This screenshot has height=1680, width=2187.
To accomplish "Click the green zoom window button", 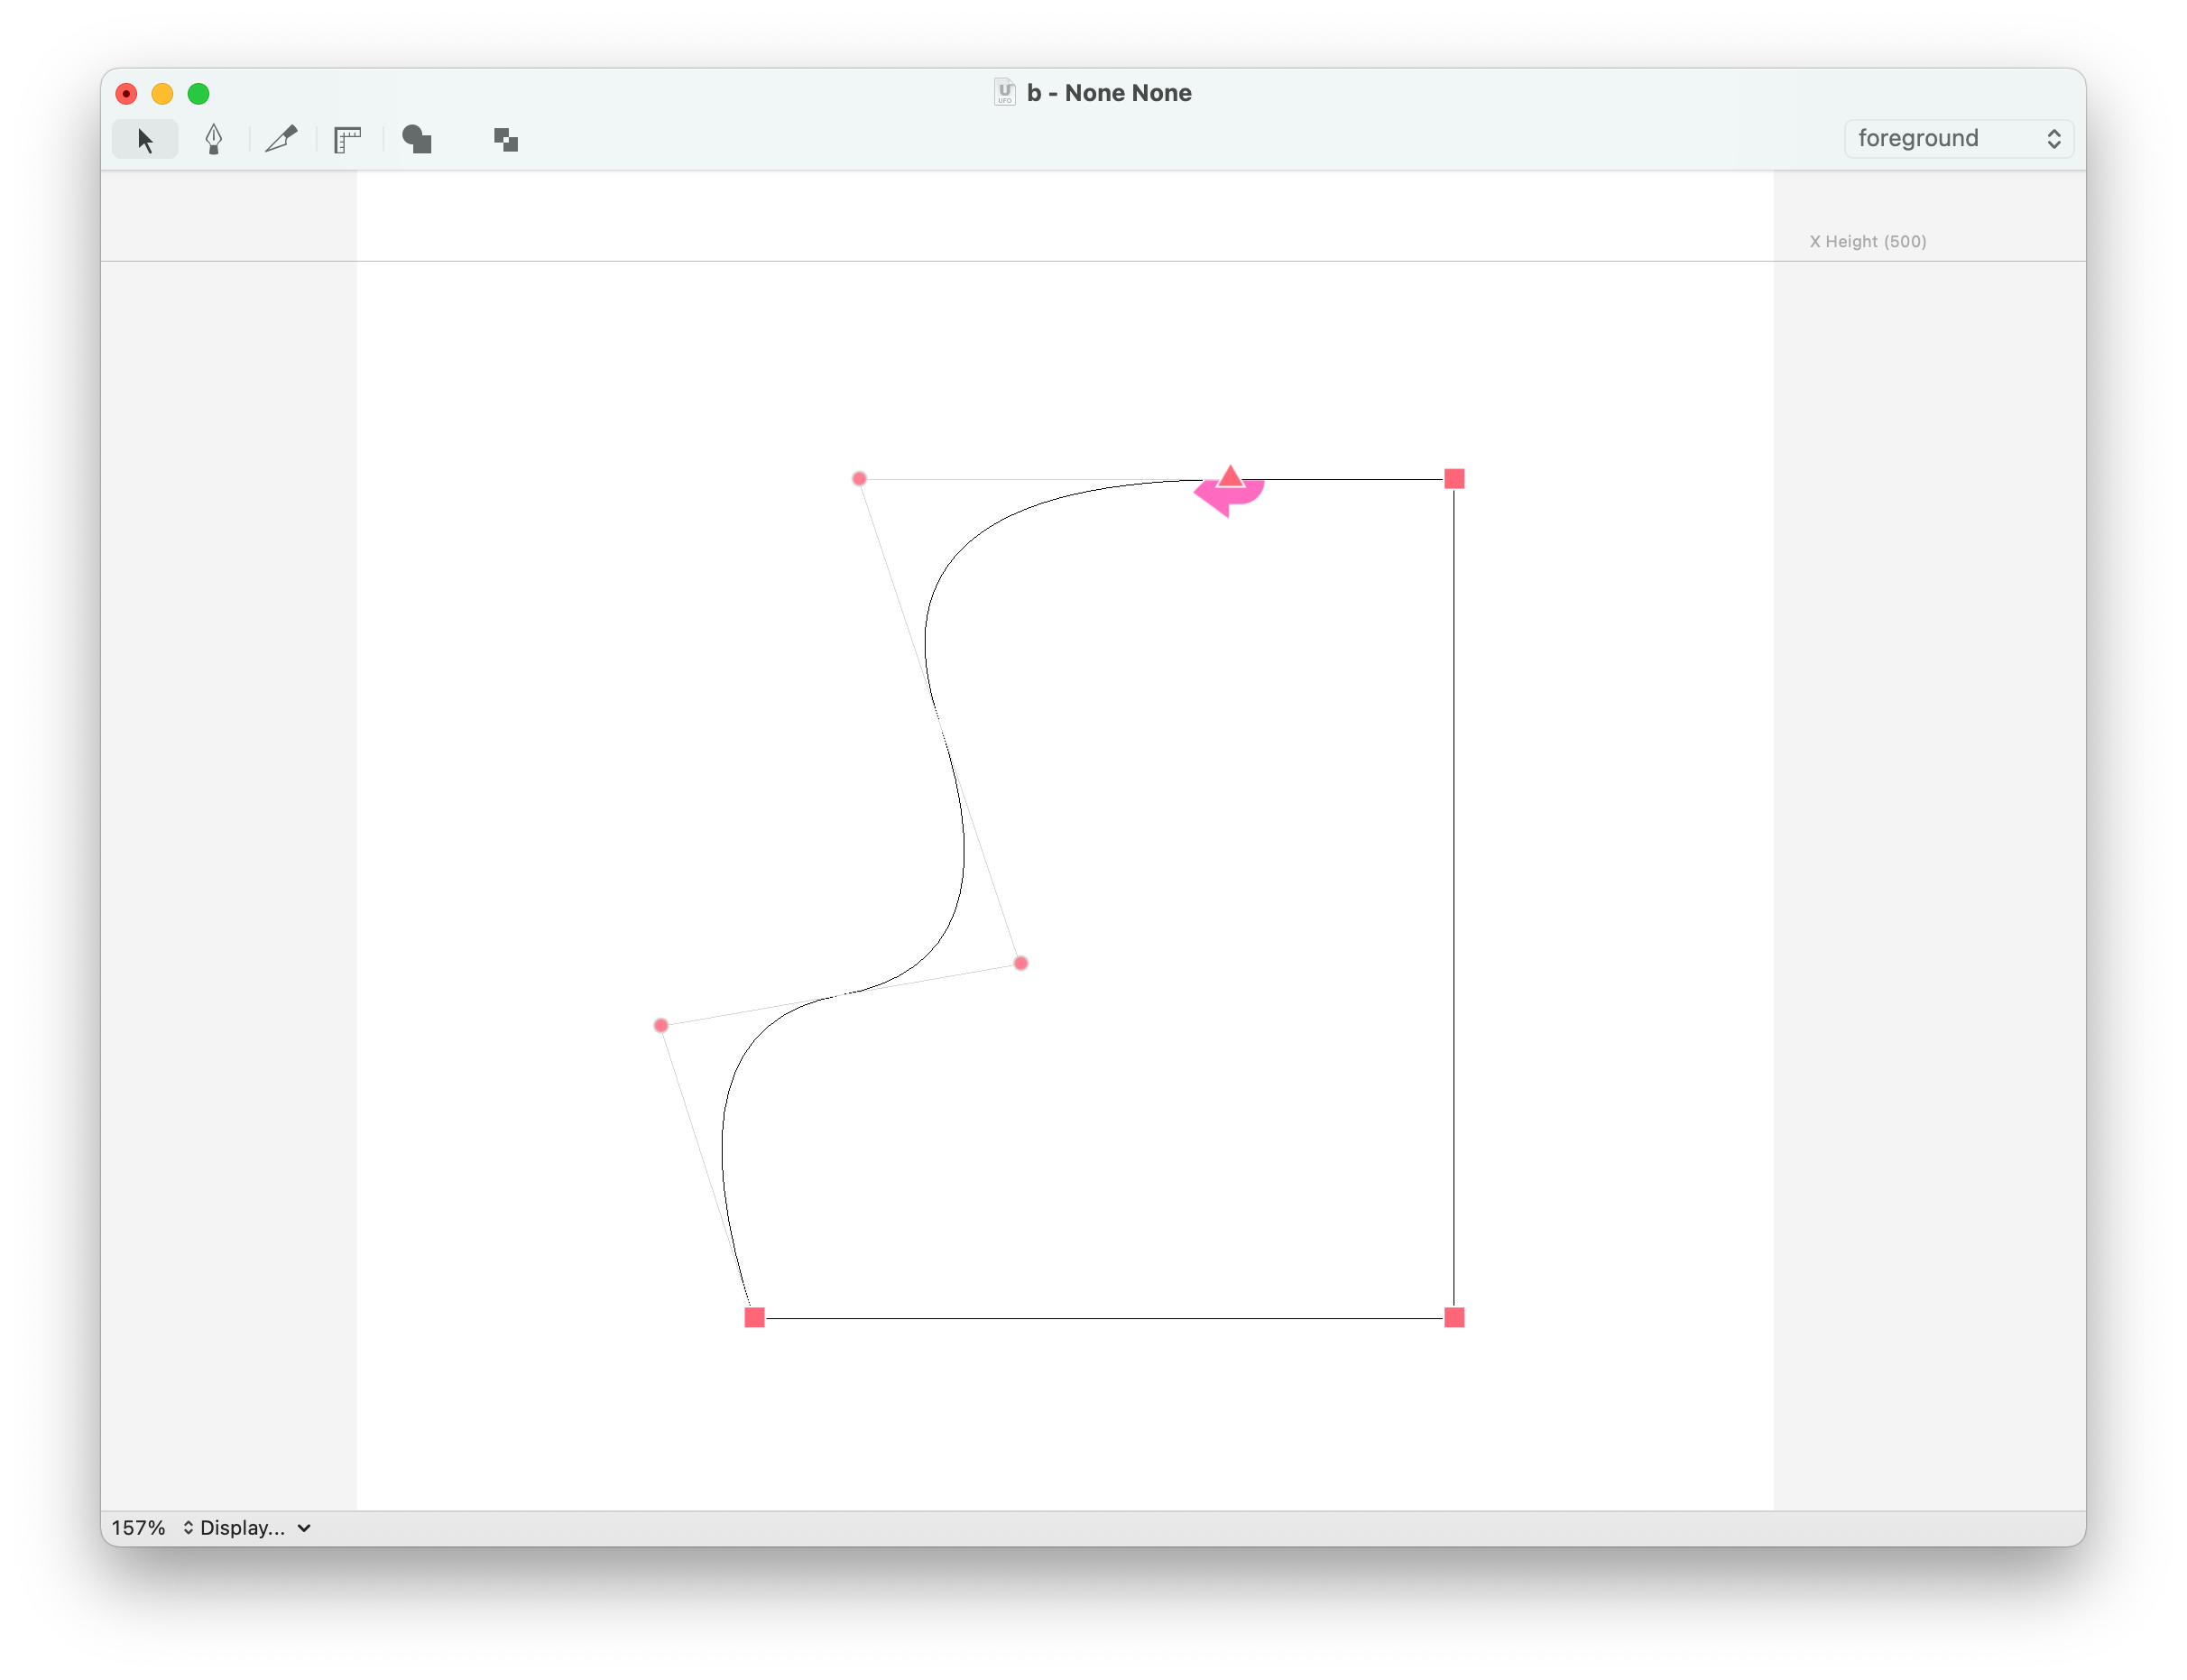I will (199, 94).
